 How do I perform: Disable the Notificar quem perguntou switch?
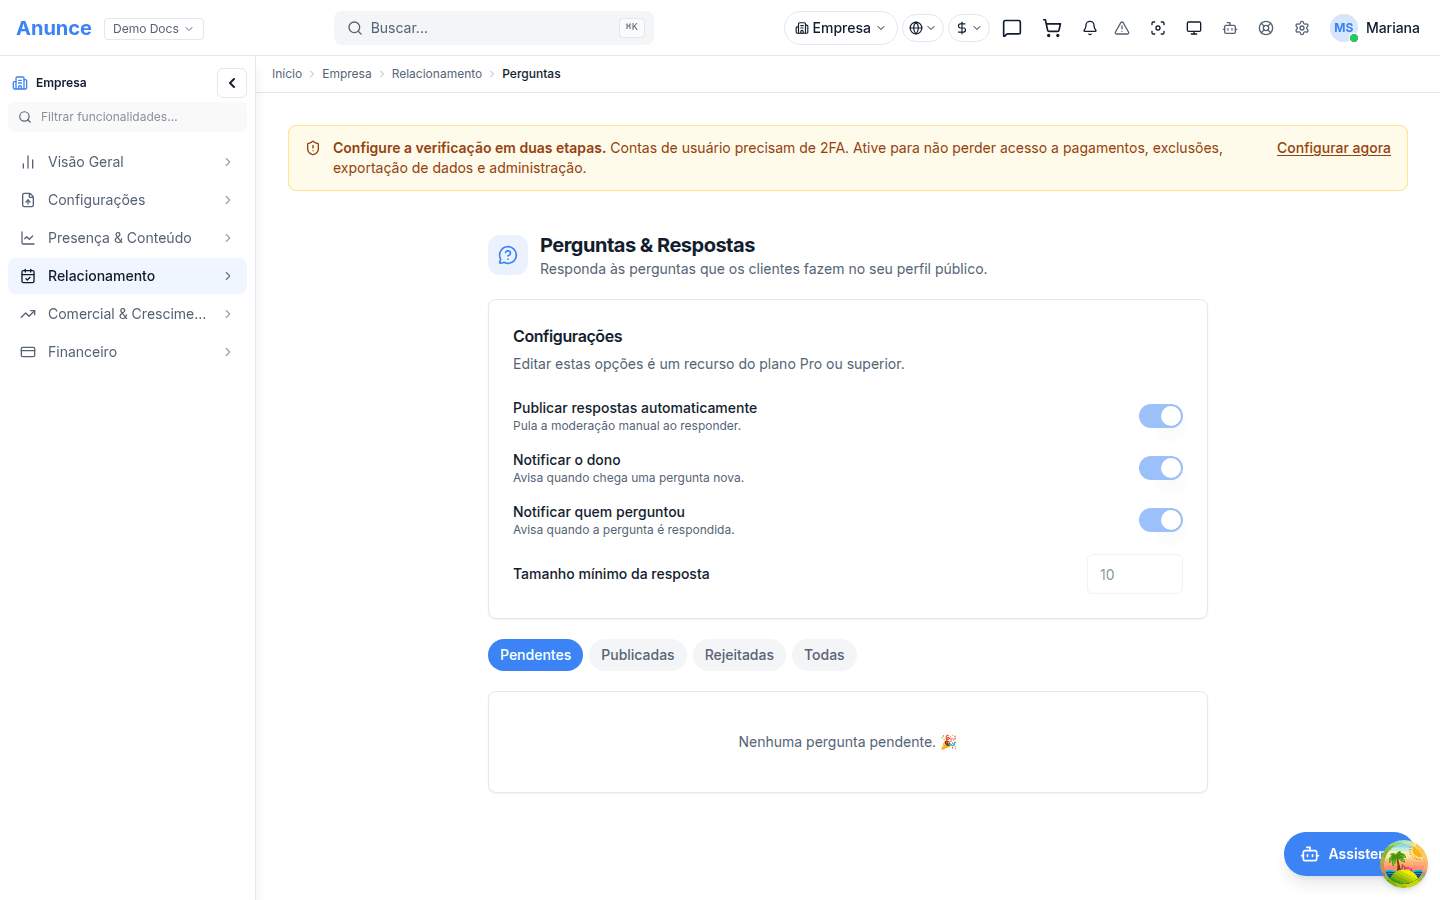1161,520
